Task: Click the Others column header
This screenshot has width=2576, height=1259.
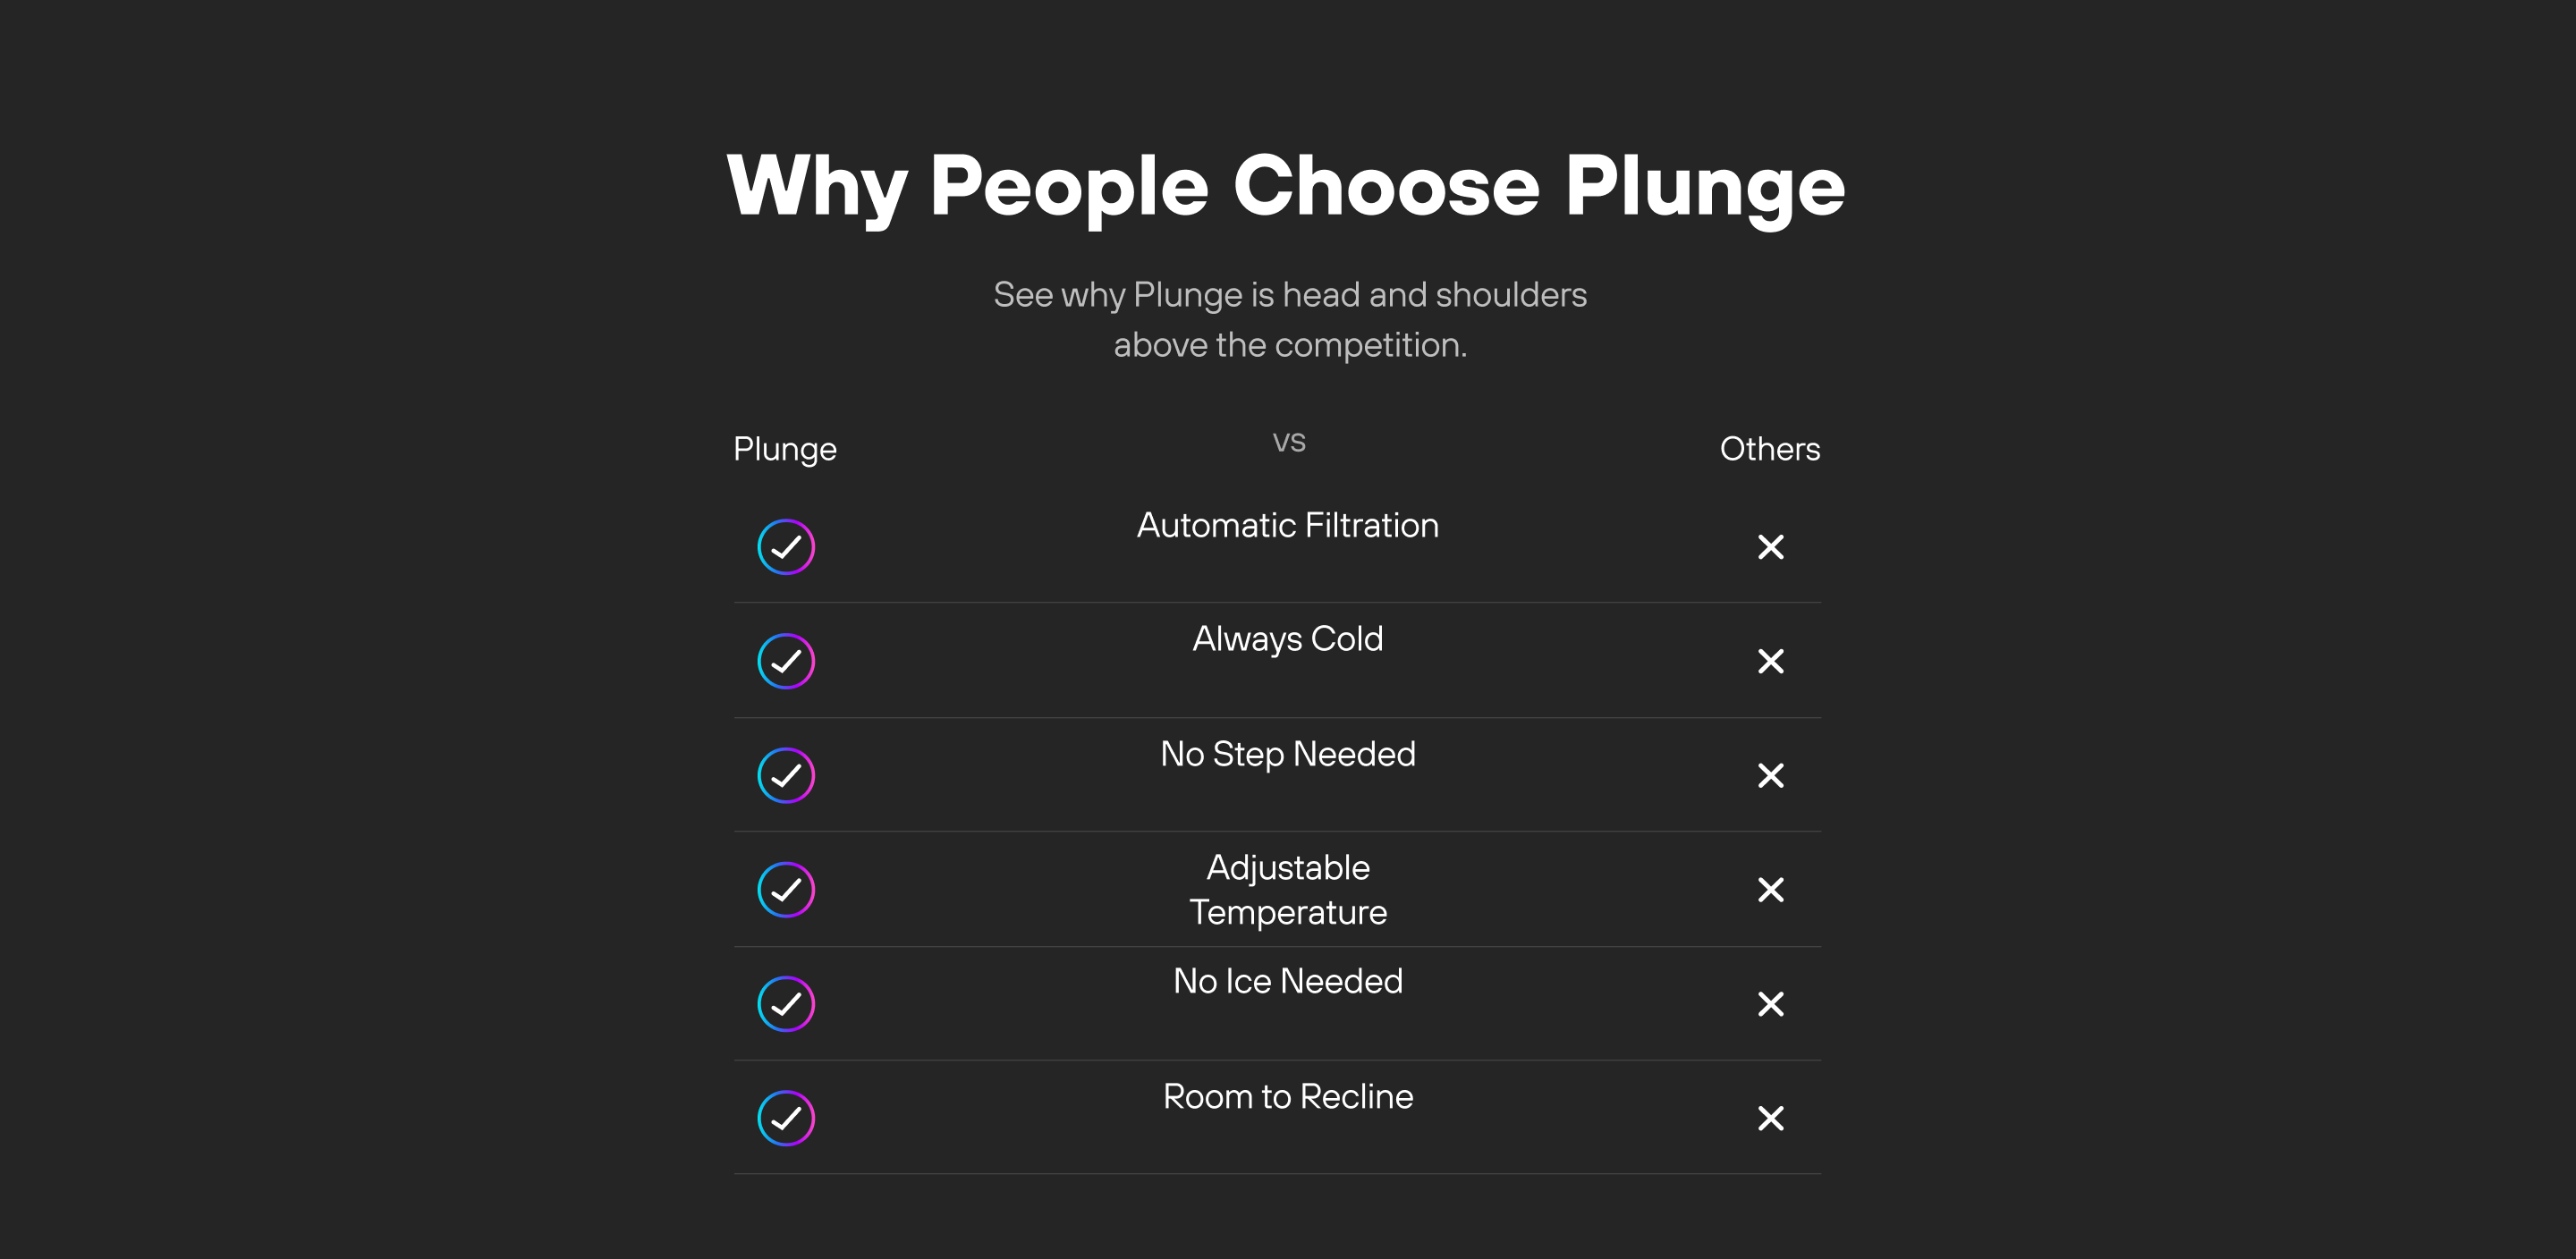Action: (1769, 449)
